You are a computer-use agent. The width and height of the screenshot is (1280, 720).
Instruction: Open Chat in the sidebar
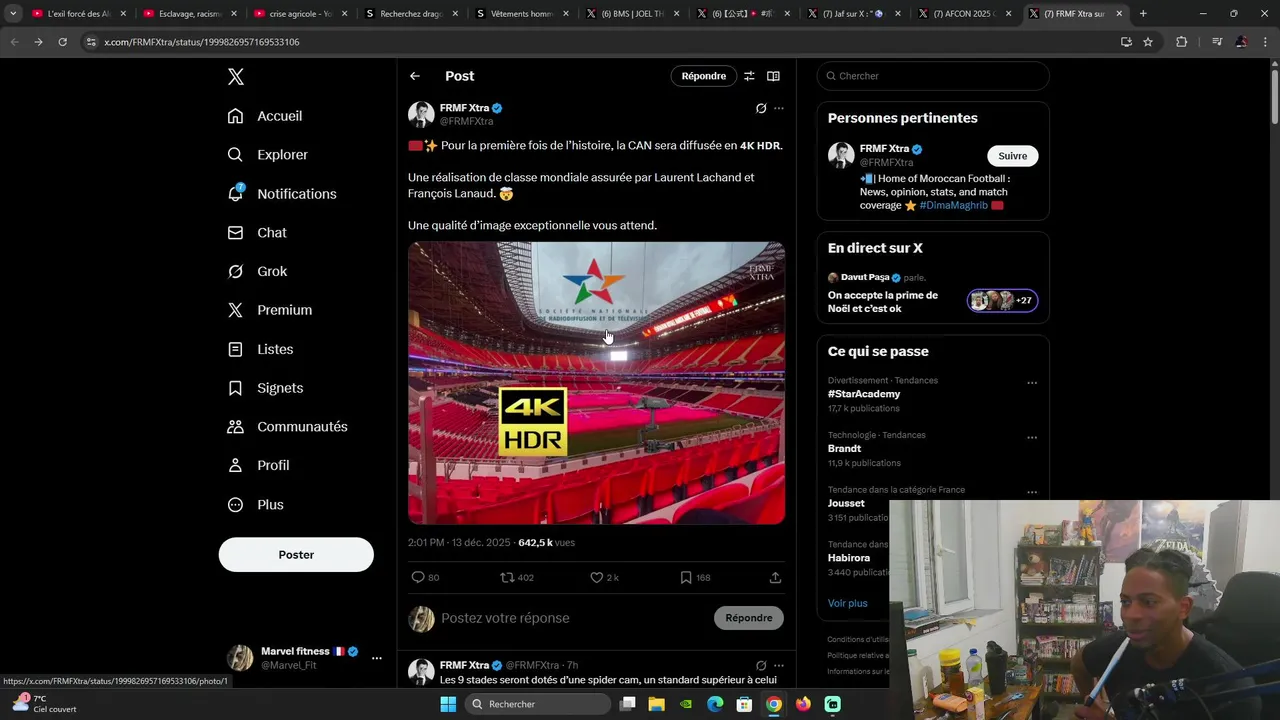point(257,233)
